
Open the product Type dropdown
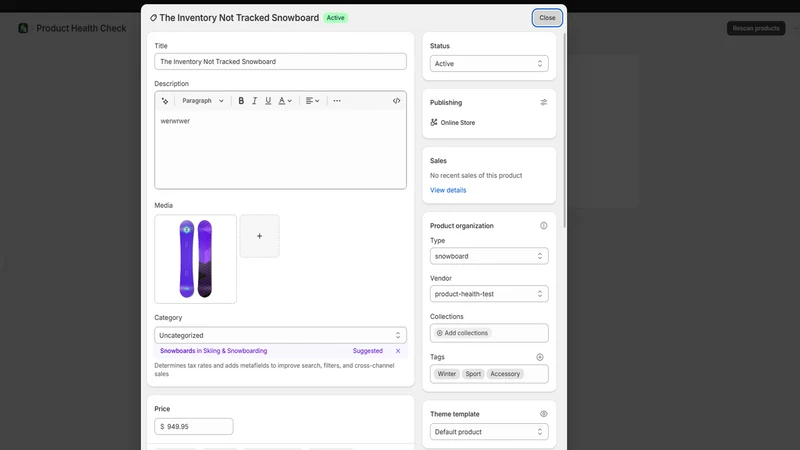click(x=489, y=256)
